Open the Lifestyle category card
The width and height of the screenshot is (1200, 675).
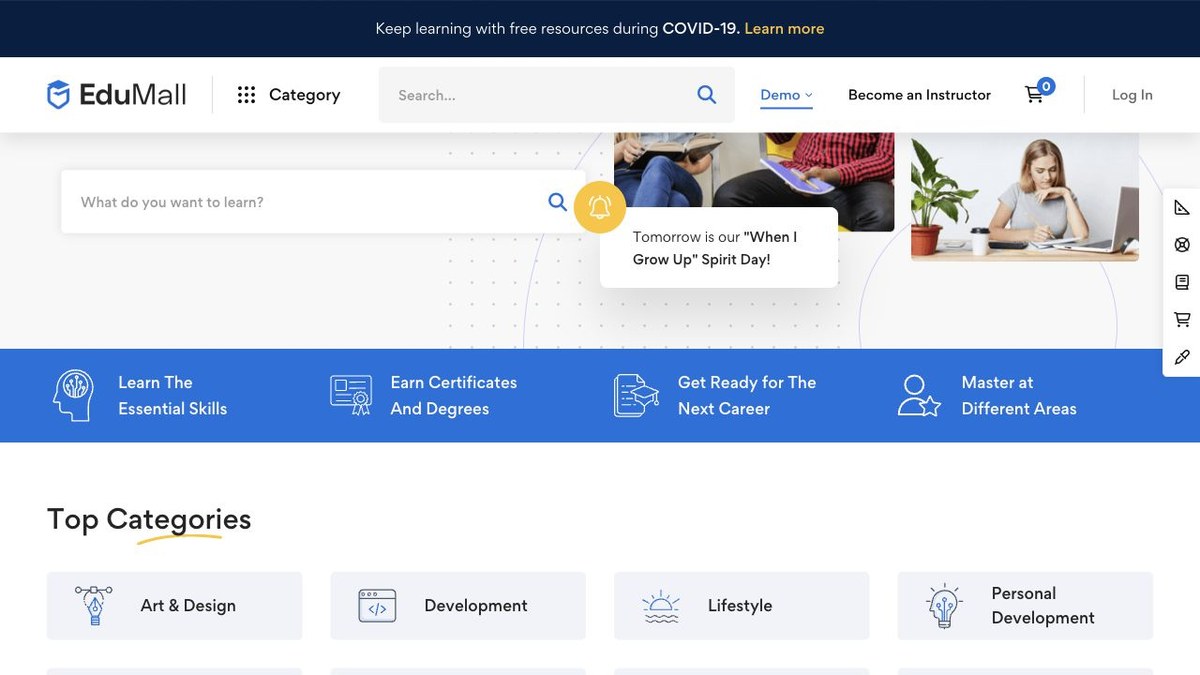(741, 606)
